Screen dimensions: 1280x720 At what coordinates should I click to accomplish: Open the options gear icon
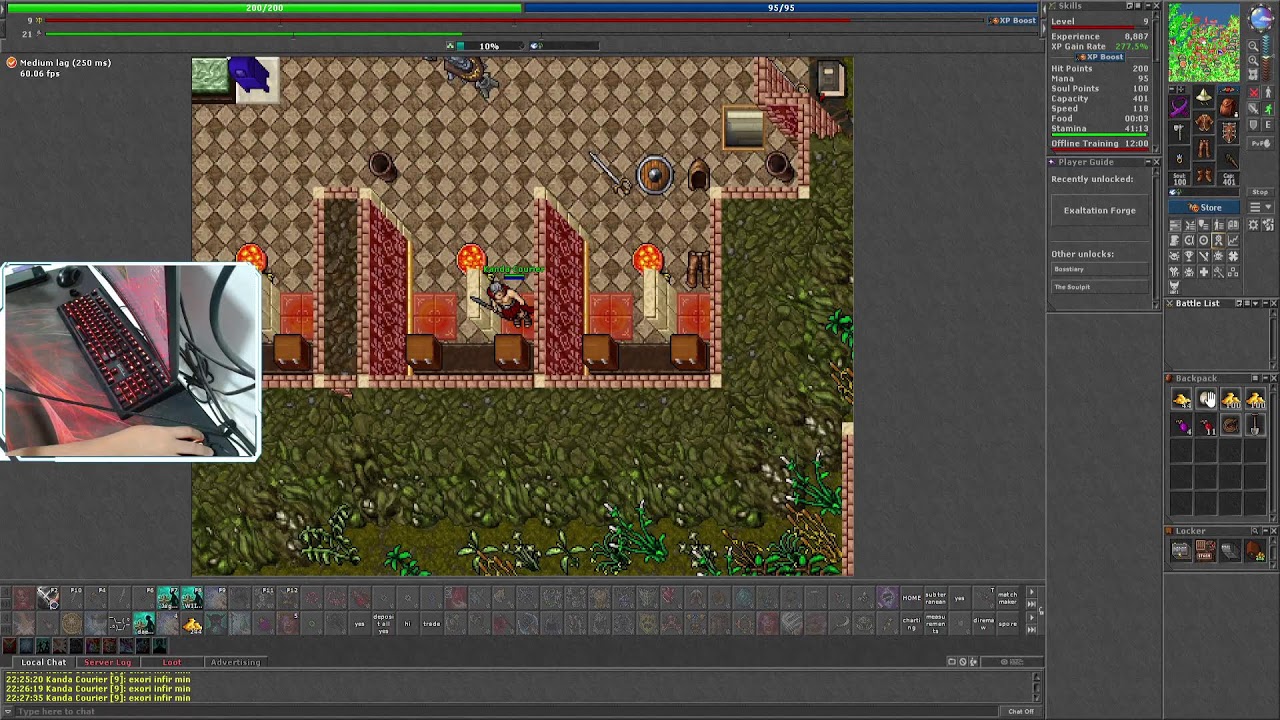[x=1253, y=225]
